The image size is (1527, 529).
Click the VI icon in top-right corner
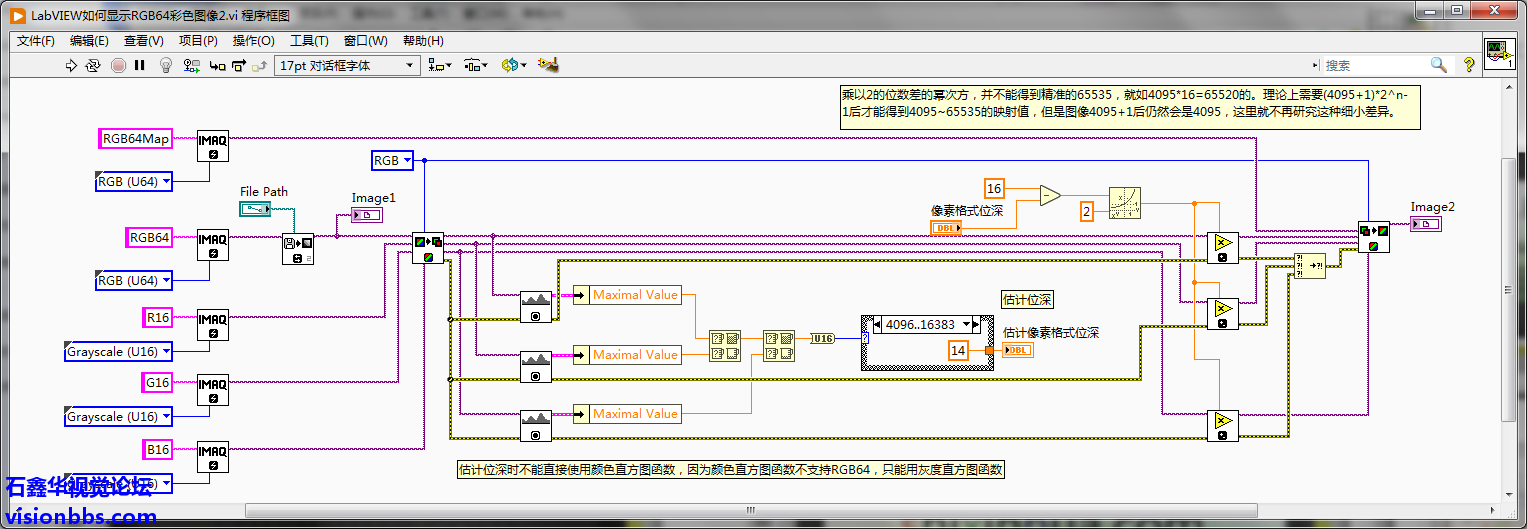click(x=1502, y=53)
